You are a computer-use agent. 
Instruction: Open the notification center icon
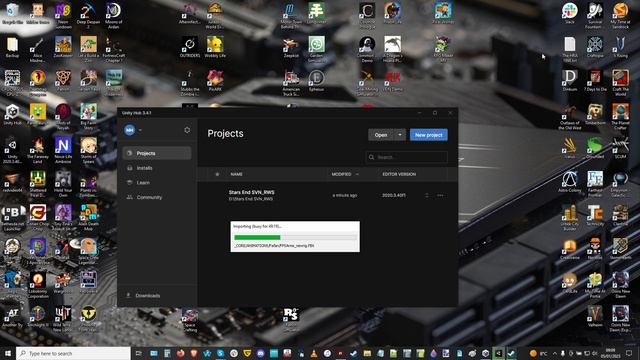click(629, 353)
